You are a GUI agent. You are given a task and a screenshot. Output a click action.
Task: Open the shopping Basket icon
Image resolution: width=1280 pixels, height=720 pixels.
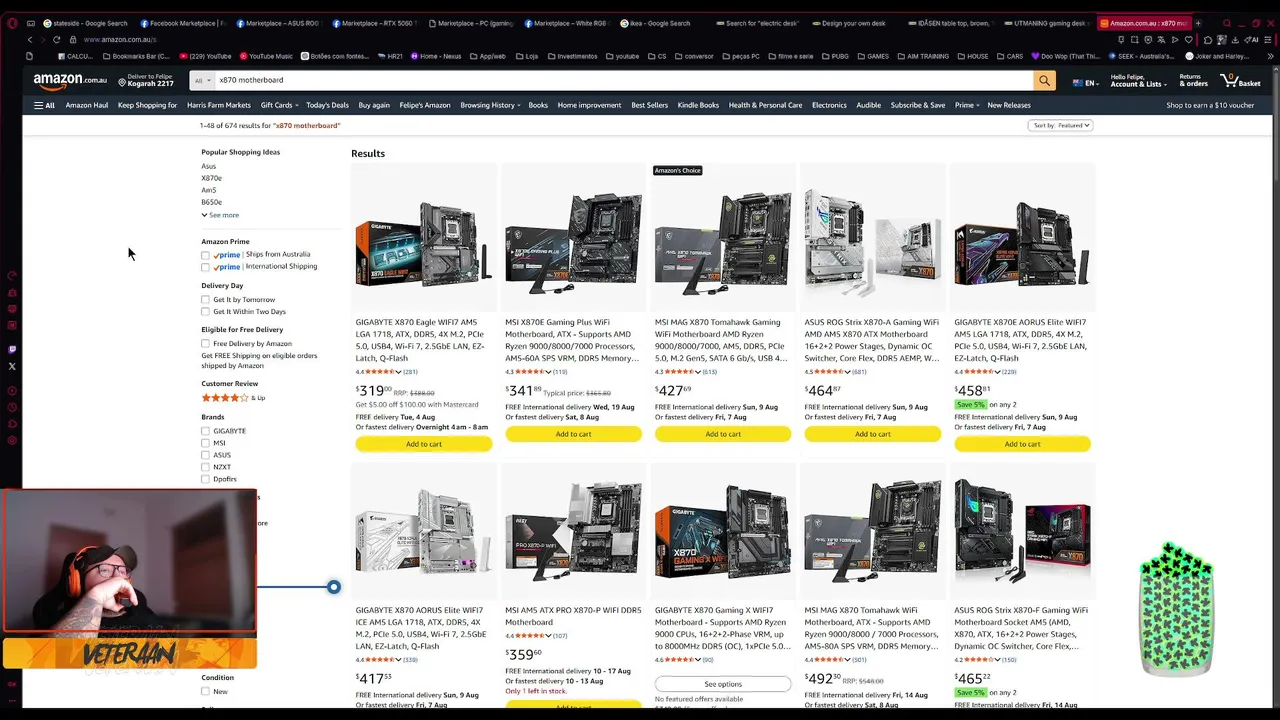[1240, 80]
